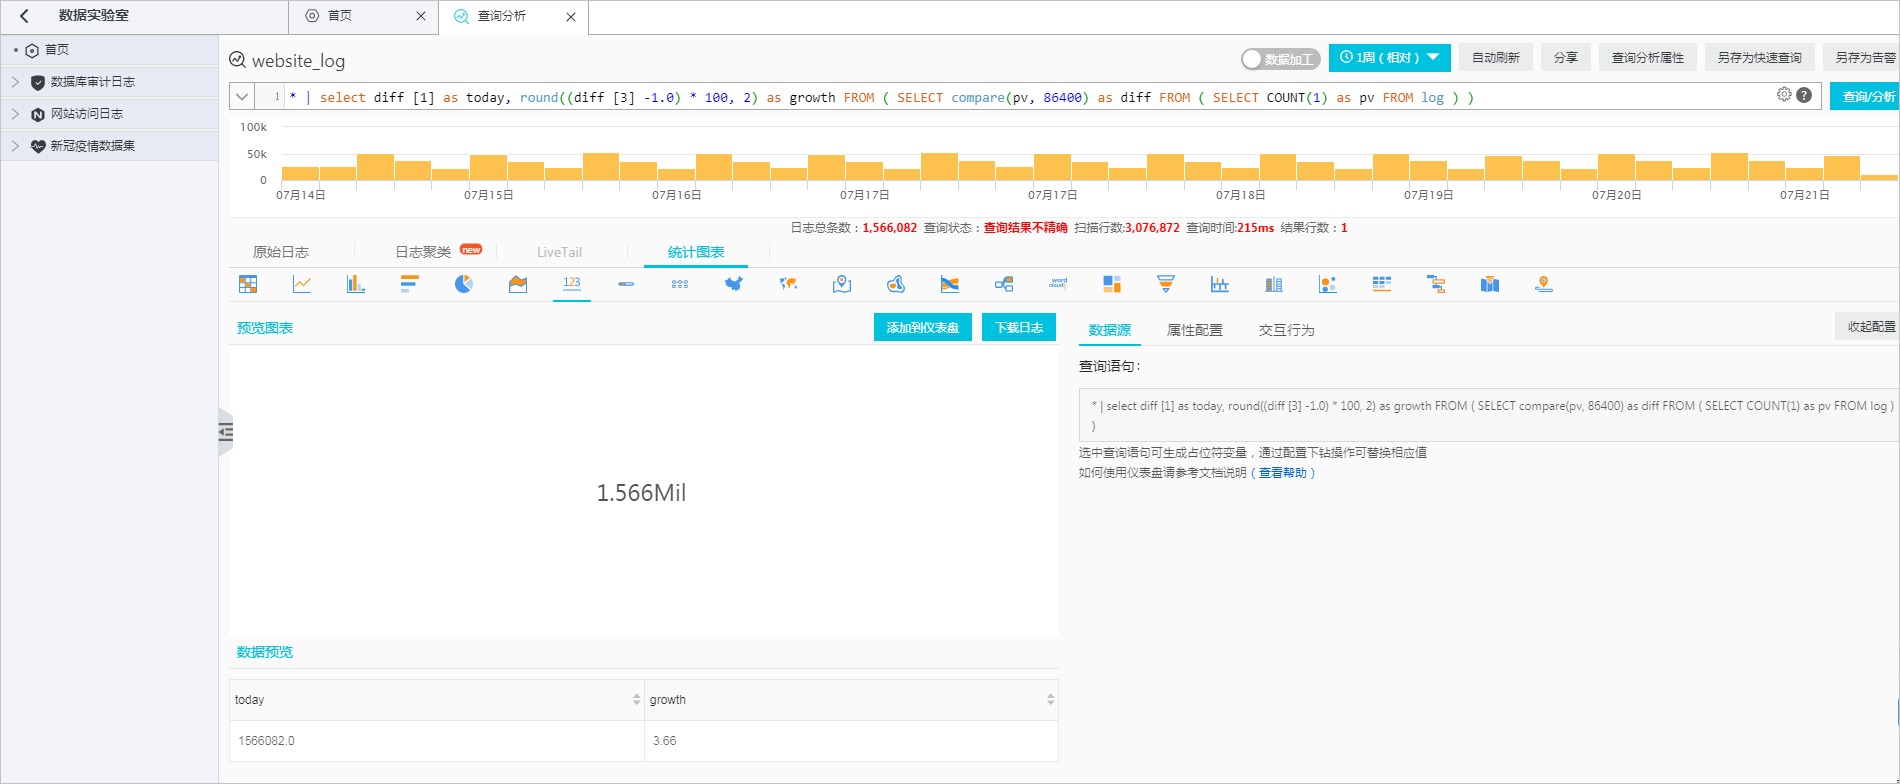Image resolution: width=1900 pixels, height=784 pixels.
Task: Click the 分享 button
Action: click(1566, 58)
